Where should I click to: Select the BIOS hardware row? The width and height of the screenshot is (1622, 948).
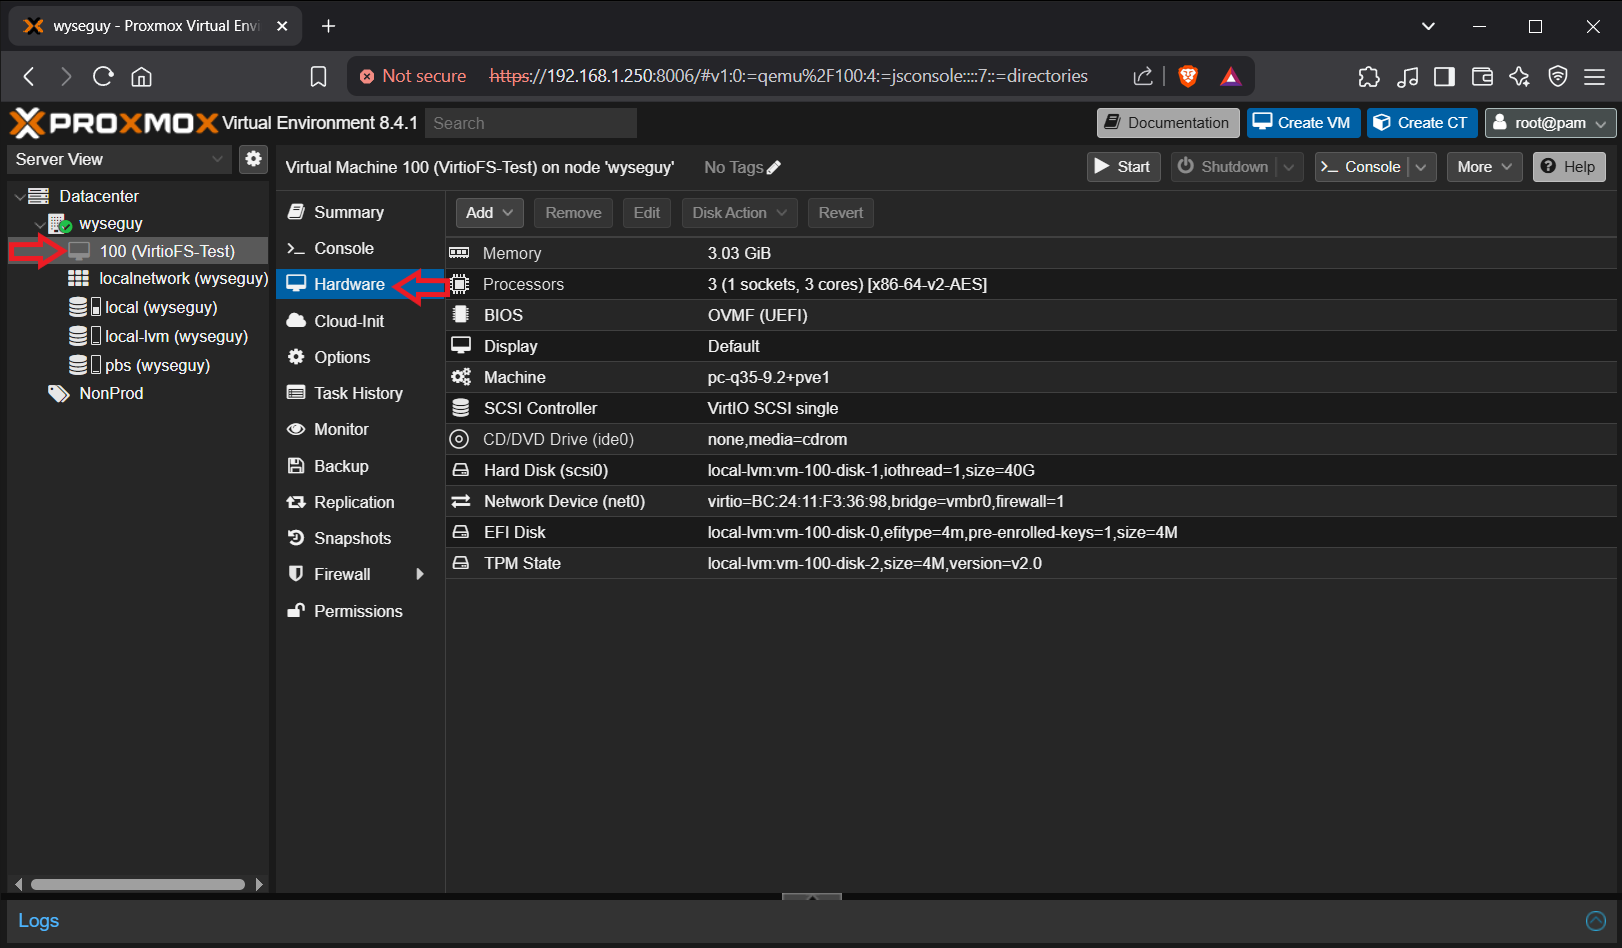1031,315
